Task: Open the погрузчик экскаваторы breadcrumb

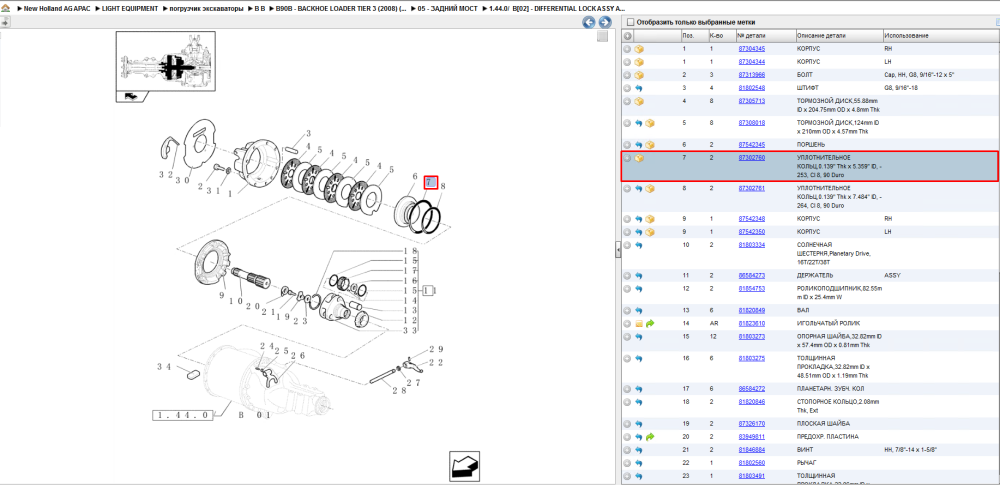Action: pos(207,10)
